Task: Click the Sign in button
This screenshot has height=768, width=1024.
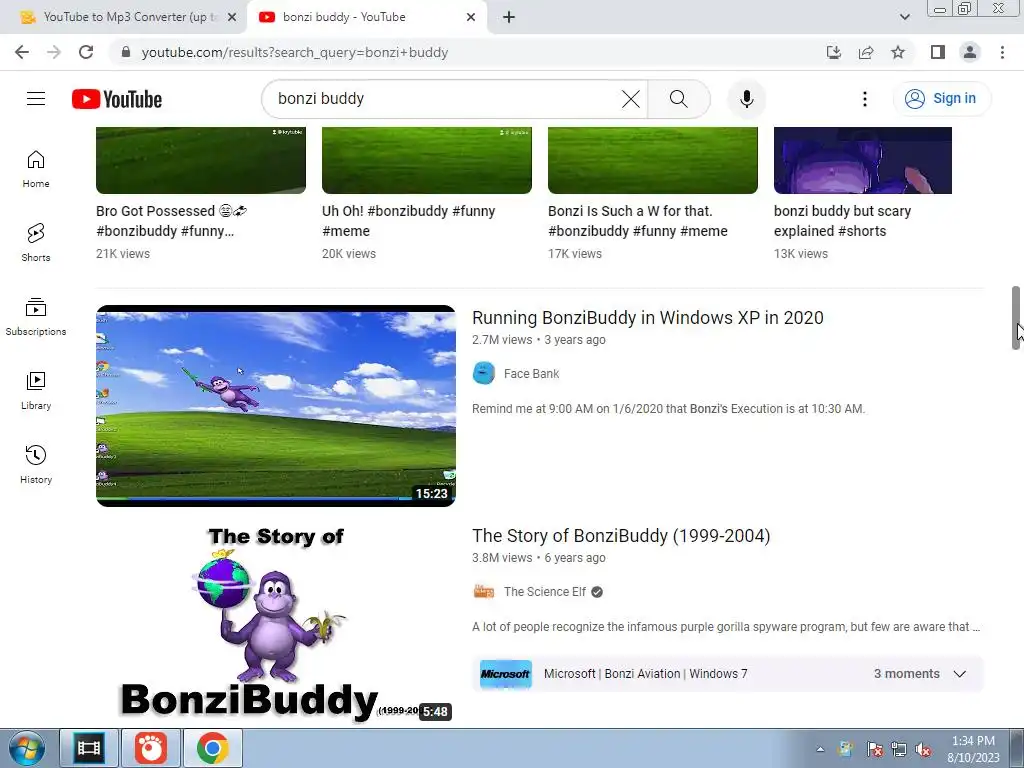Action: [x=941, y=99]
